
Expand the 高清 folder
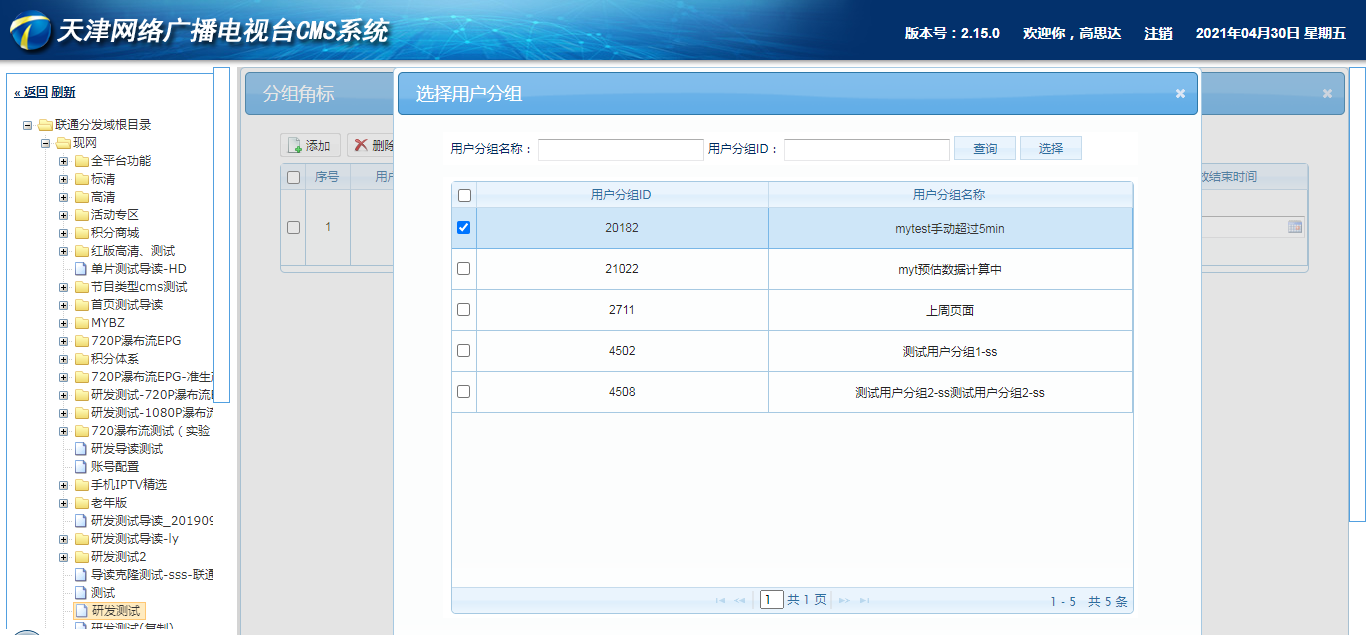pos(64,197)
